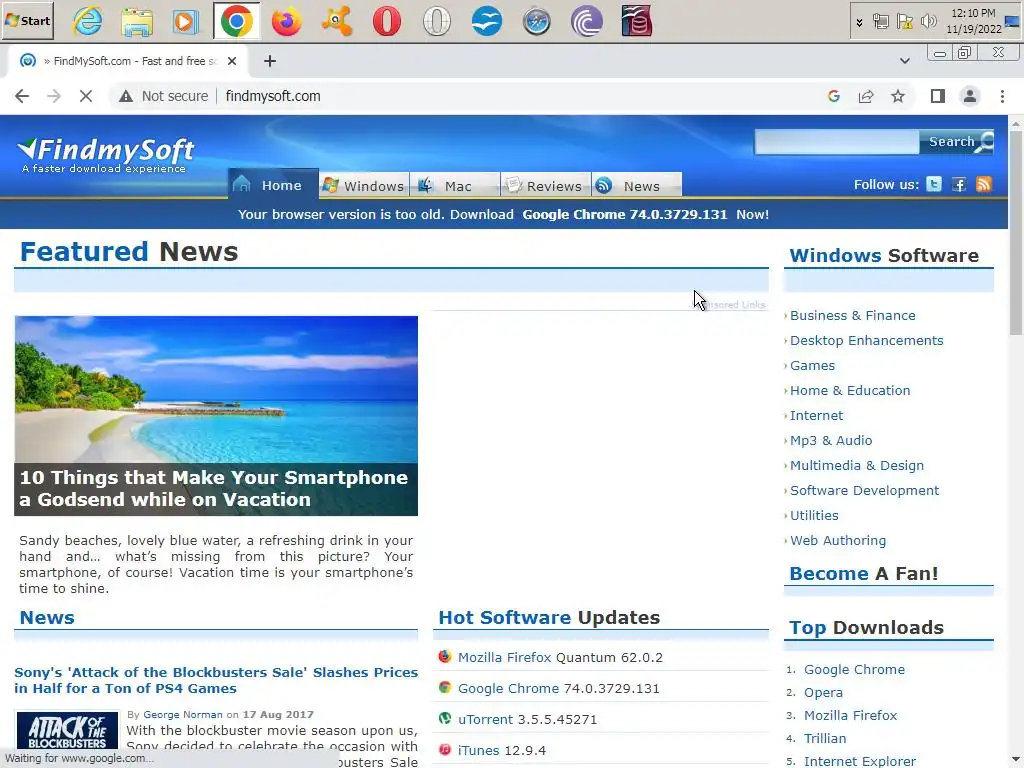This screenshot has width=1024, height=768.
Task: Open Opera in Top Downloads
Action: [x=823, y=692]
